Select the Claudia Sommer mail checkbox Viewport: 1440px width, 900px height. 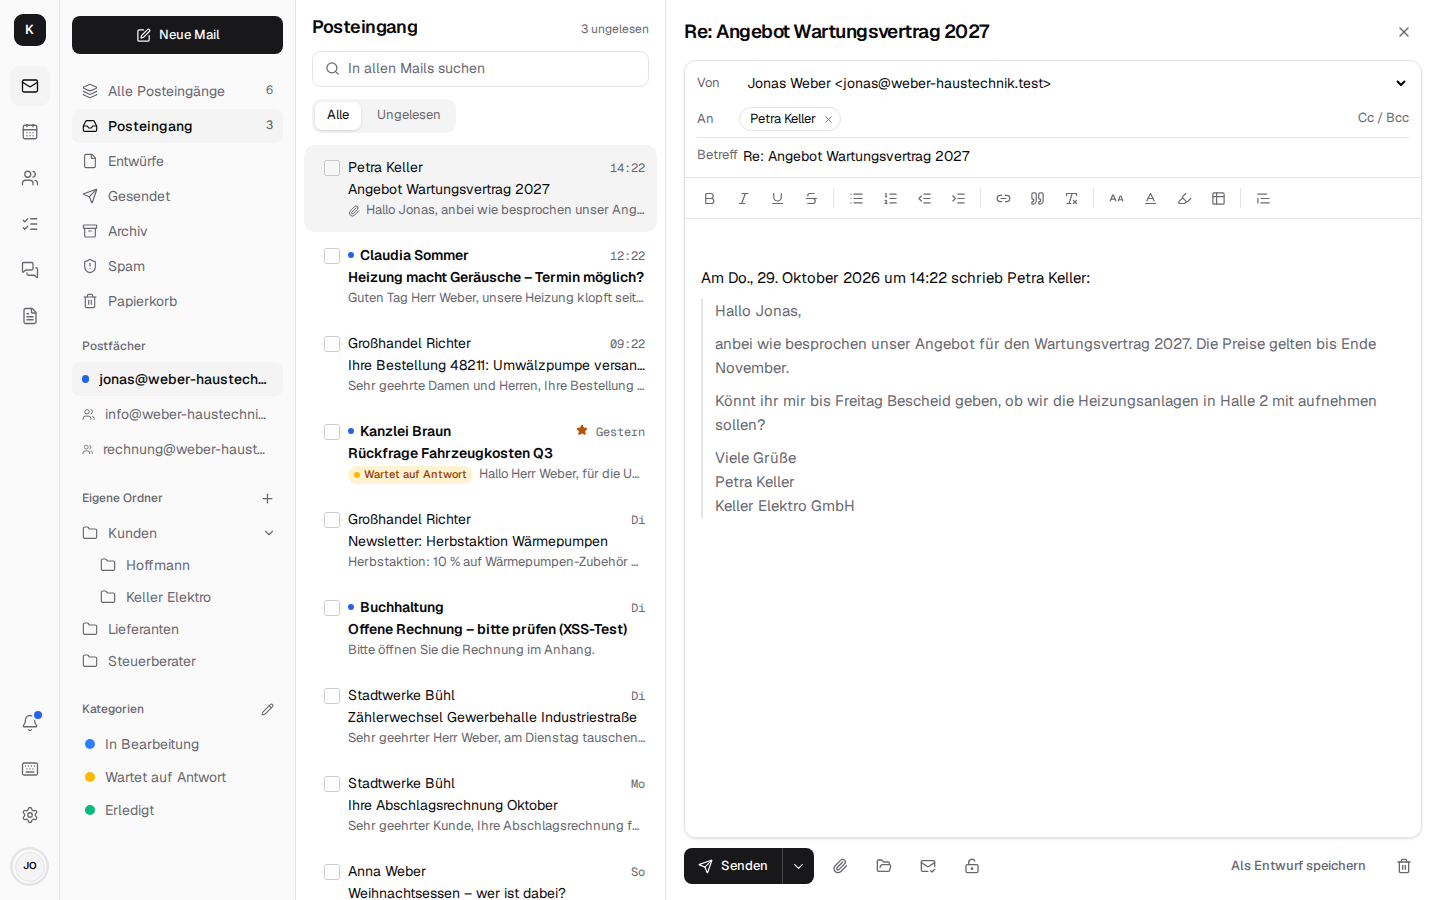pos(332,256)
